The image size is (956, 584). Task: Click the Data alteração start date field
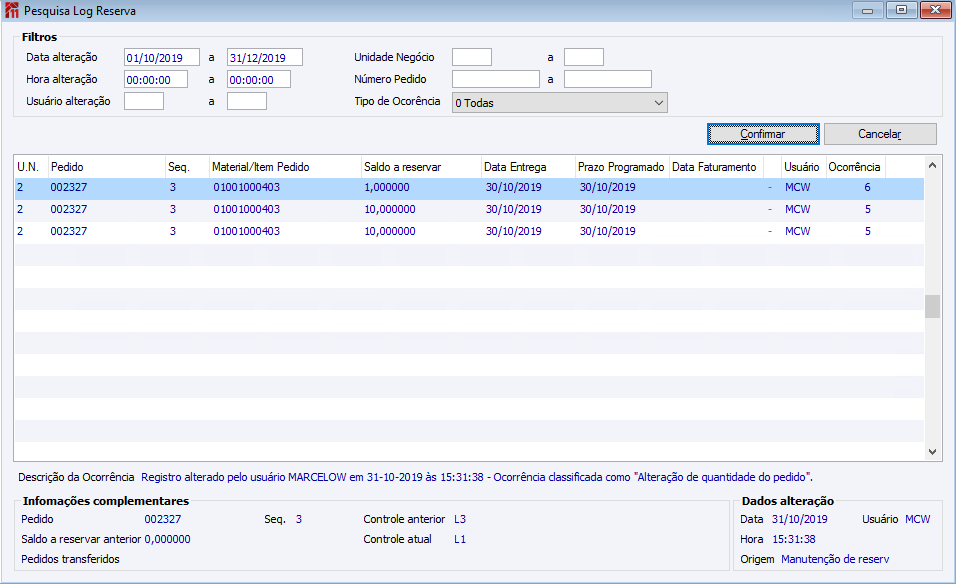[x=161, y=57]
